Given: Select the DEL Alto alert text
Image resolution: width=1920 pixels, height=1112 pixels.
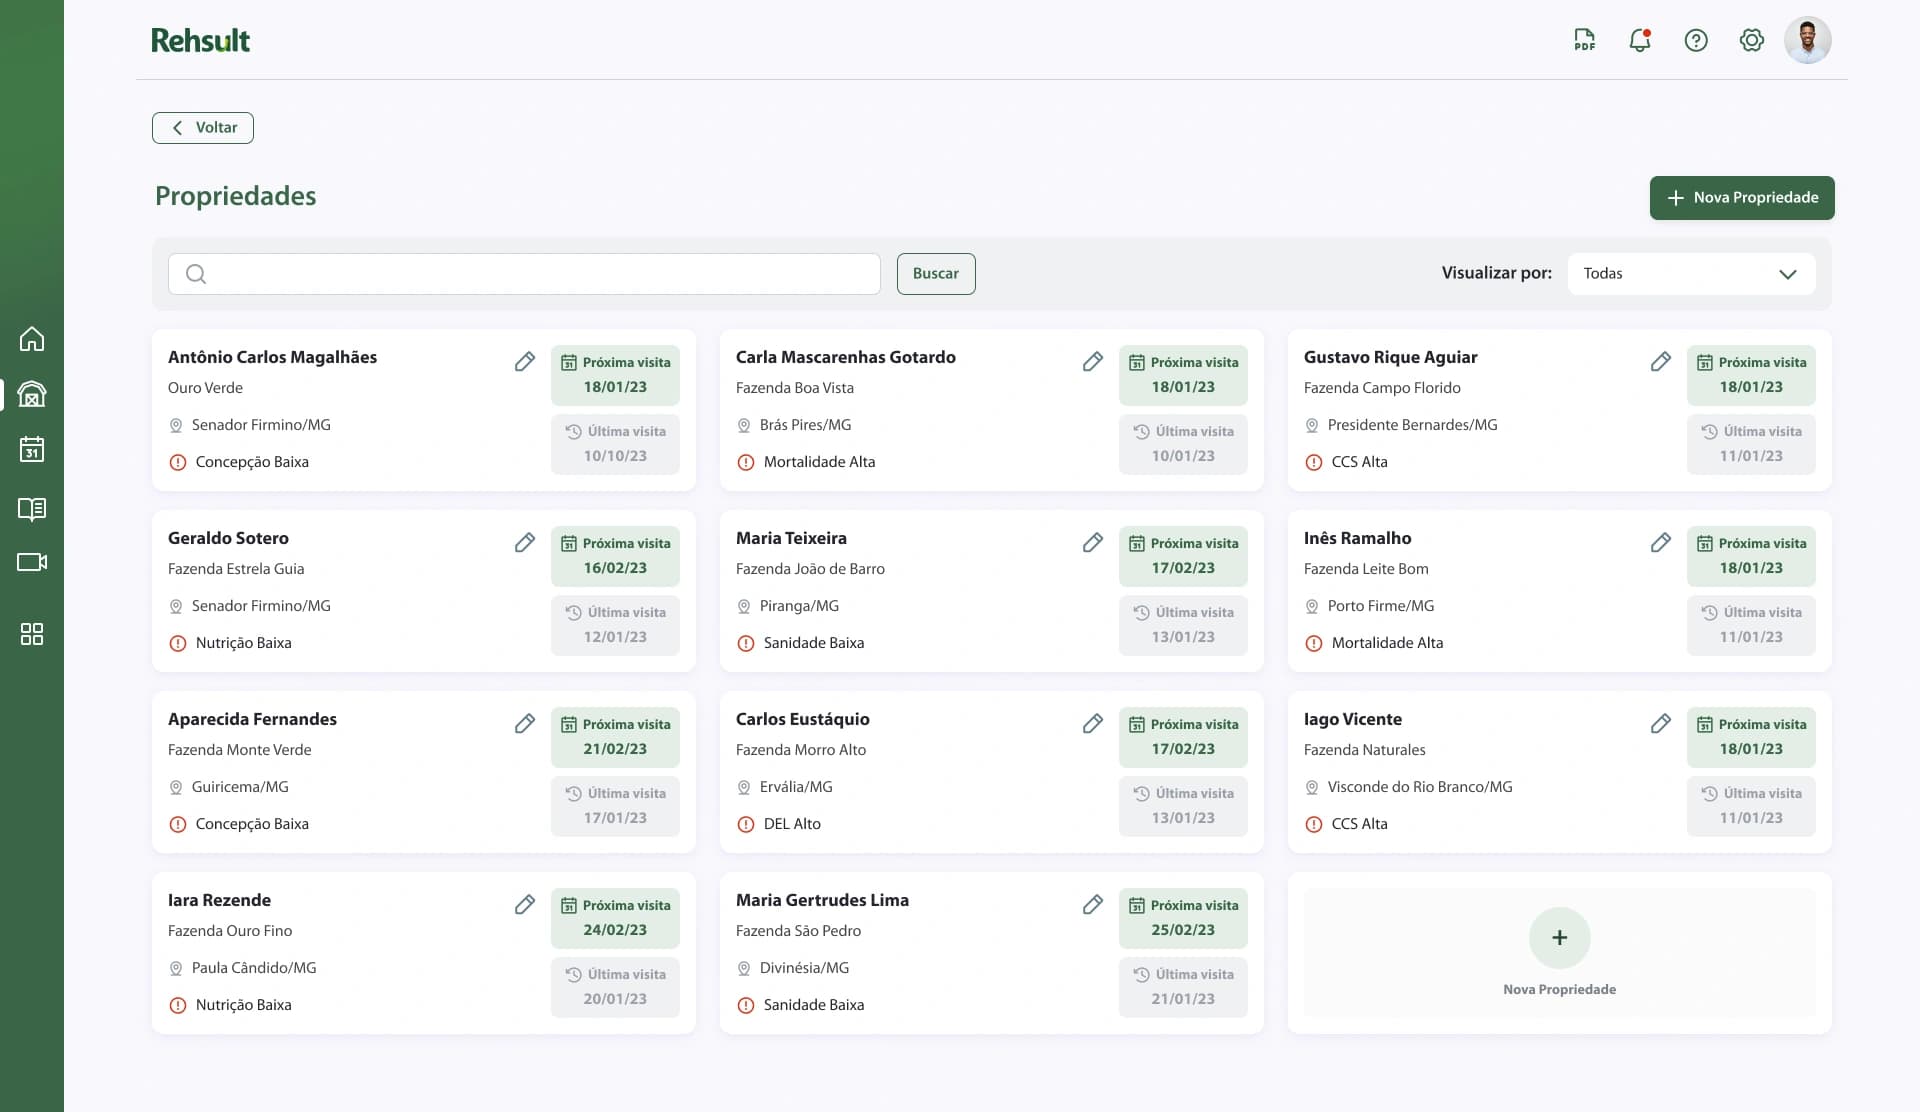Looking at the screenshot, I should click(x=792, y=824).
